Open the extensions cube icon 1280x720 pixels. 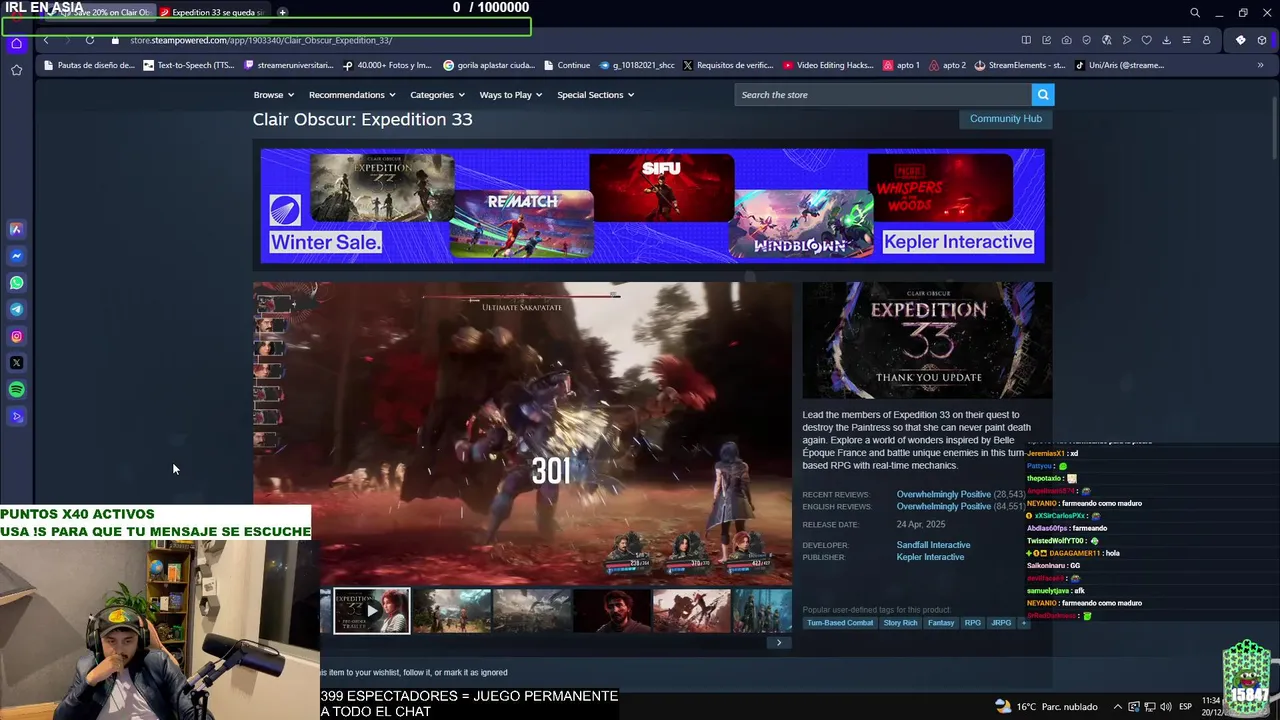(1262, 40)
